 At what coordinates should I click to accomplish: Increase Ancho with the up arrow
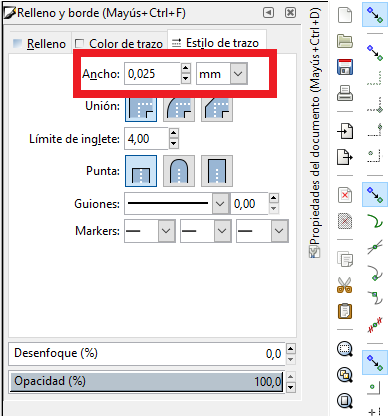tap(186, 68)
